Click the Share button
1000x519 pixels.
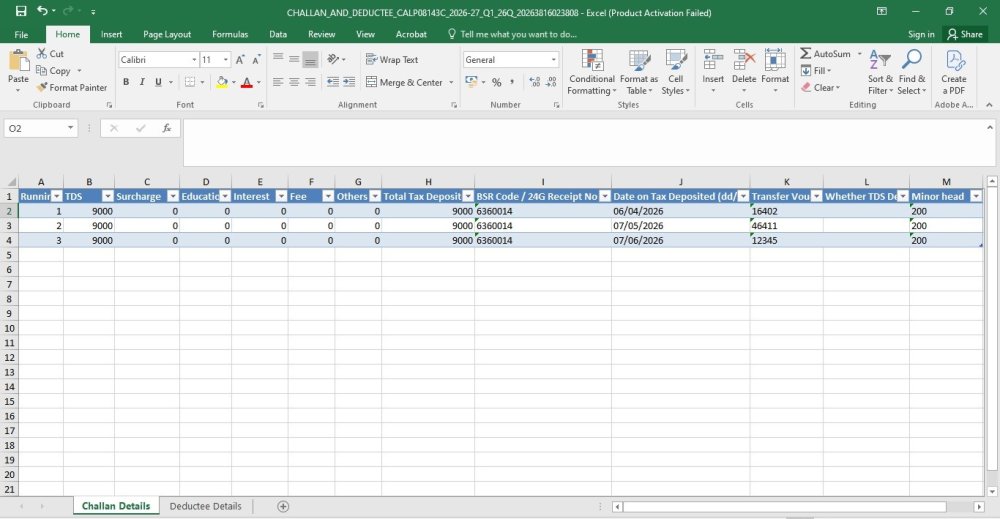(x=965, y=34)
